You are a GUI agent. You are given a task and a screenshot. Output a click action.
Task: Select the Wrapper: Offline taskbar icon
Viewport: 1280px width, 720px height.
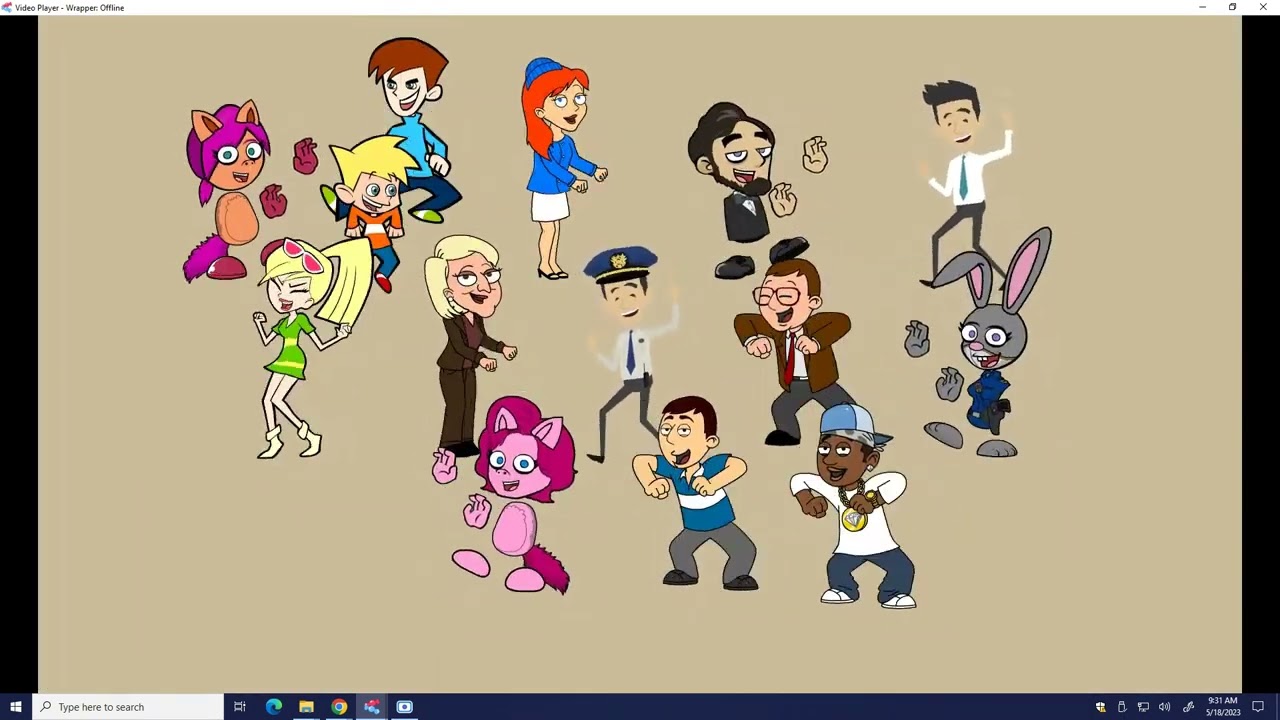coord(372,707)
